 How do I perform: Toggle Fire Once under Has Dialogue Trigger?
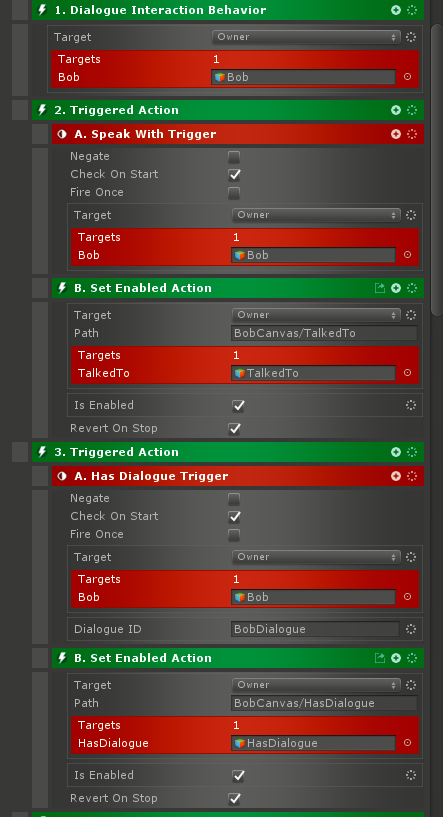tap(235, 535)
